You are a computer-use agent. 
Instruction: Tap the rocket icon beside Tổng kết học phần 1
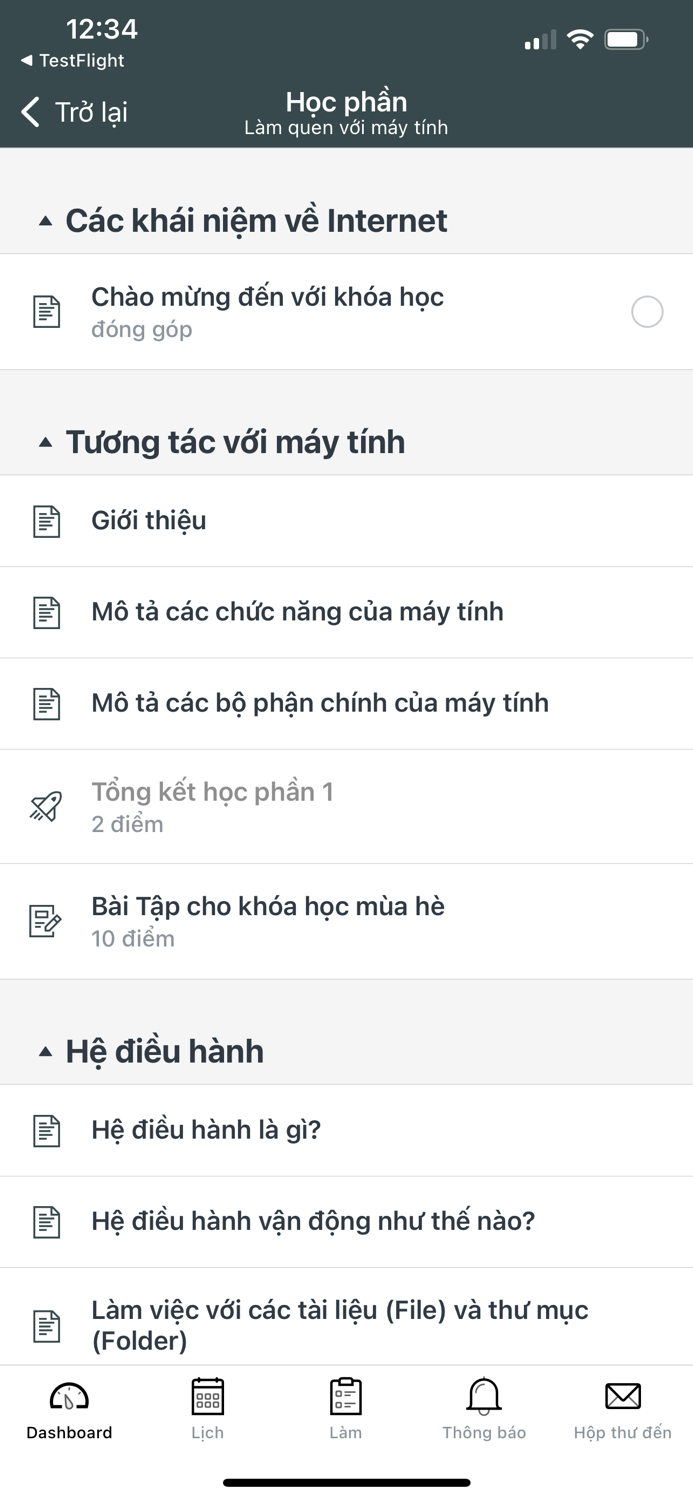[46, 806]
